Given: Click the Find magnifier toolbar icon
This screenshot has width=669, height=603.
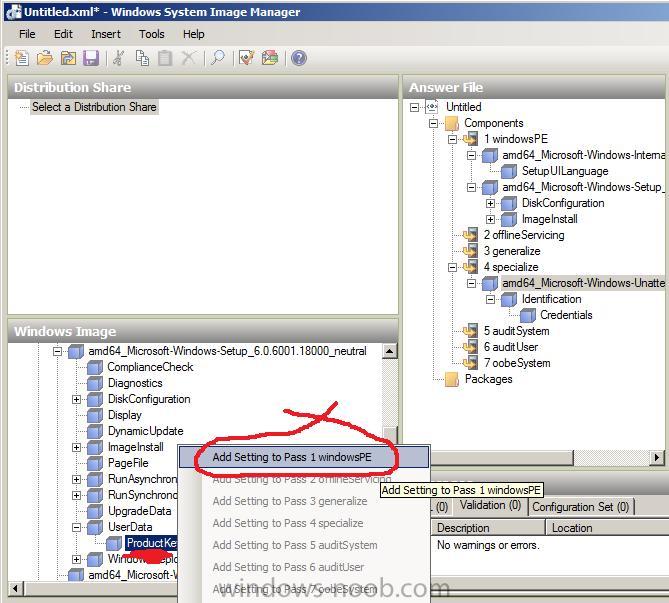Looking at the screenshot, I should click(x=218, y=58).
